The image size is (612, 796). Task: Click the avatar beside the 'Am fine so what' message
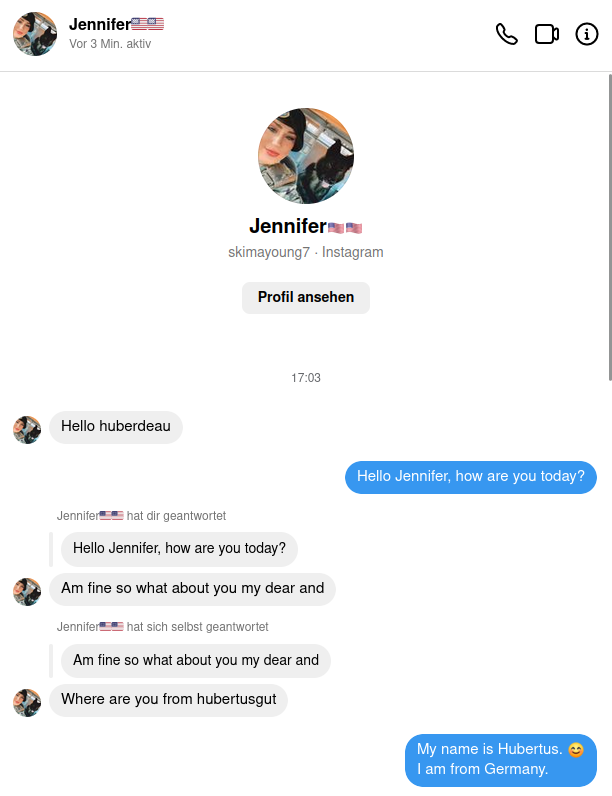[27, 592]
